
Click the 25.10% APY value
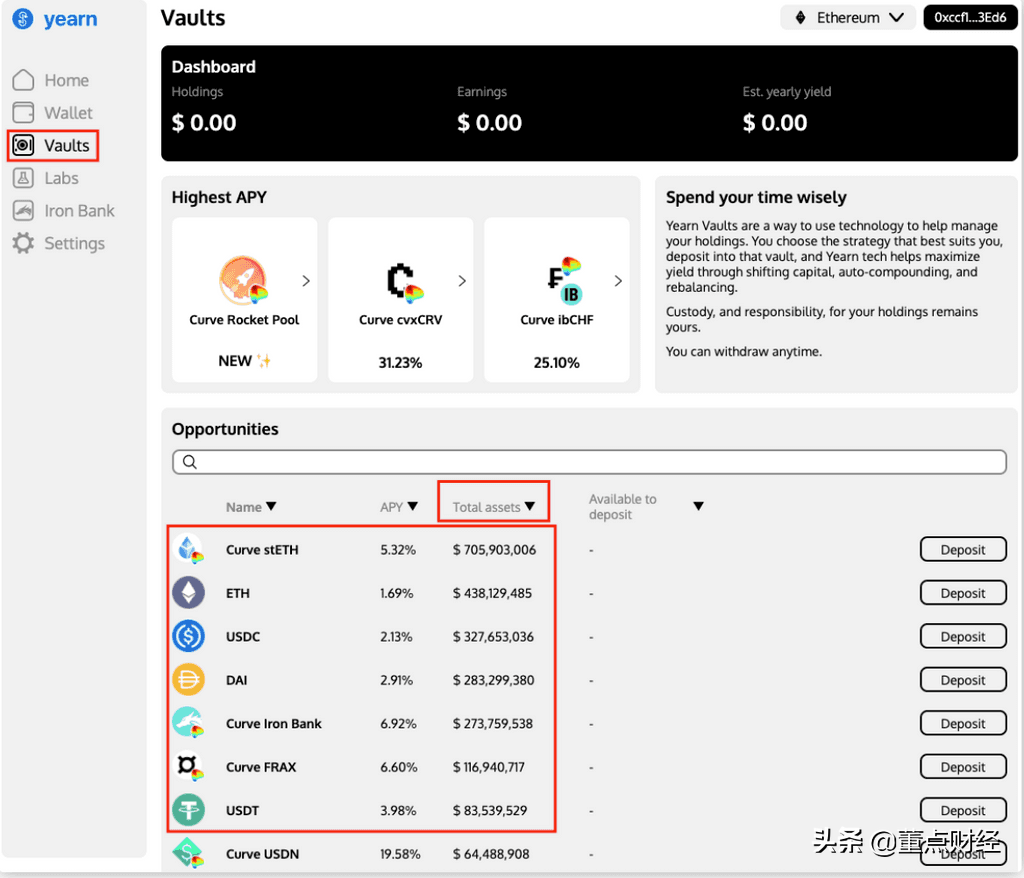[556, 363]
